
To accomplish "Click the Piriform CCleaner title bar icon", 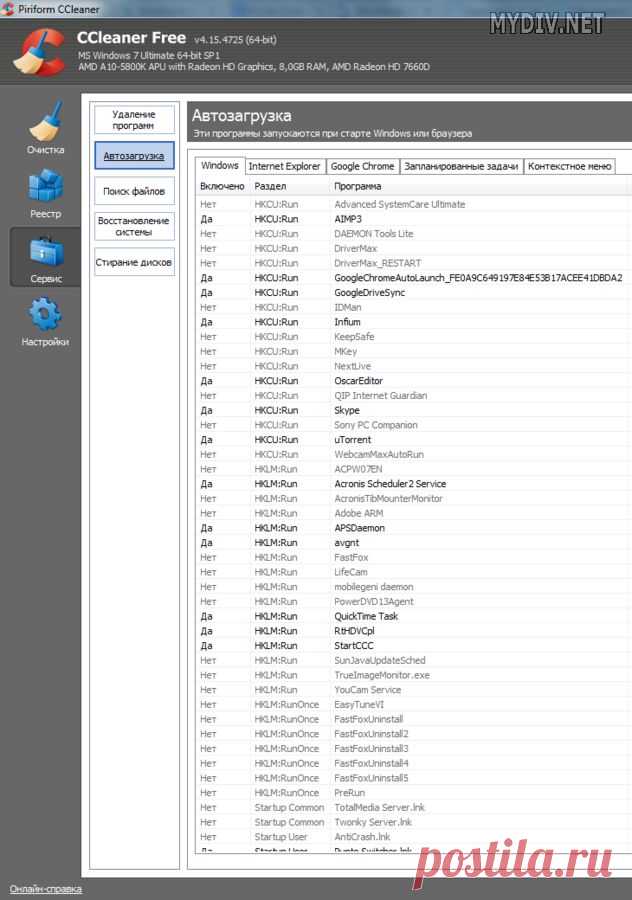I will tap(9, 9).
